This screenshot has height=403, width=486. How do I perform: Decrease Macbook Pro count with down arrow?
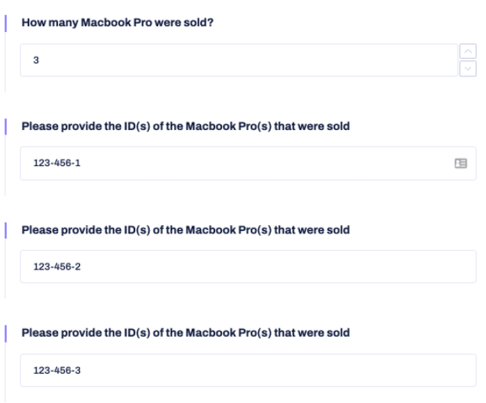coord(468,69)
